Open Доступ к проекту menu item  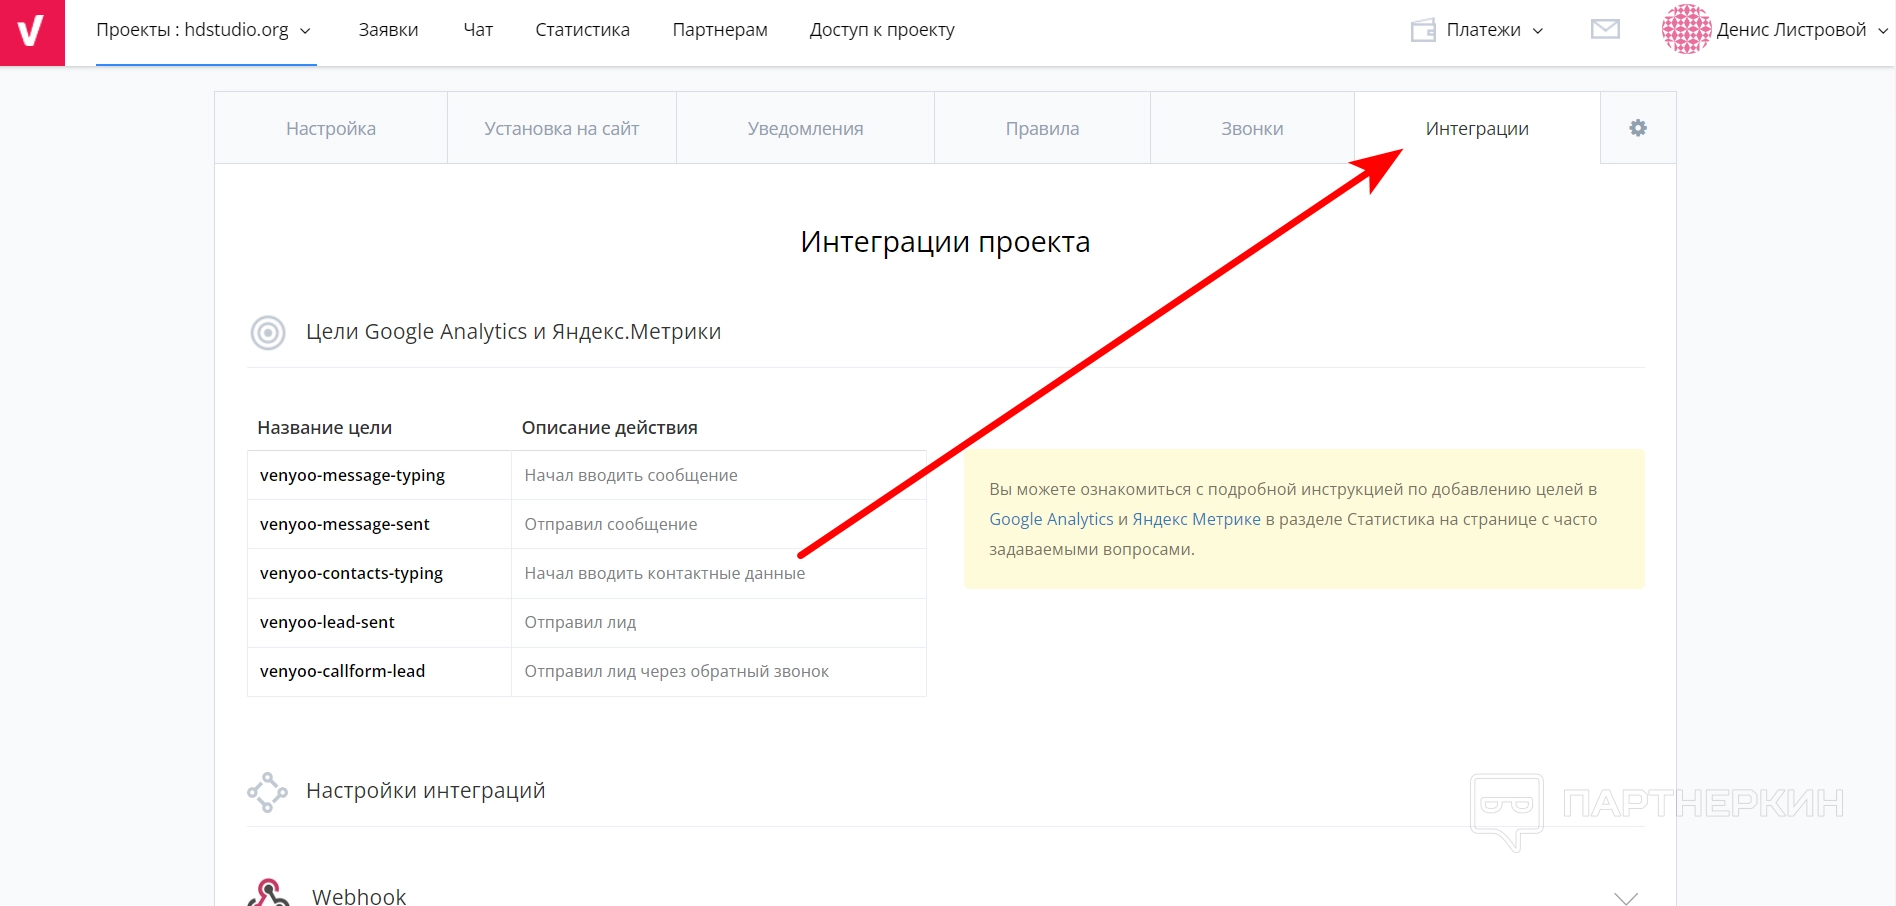pos(882,30)
